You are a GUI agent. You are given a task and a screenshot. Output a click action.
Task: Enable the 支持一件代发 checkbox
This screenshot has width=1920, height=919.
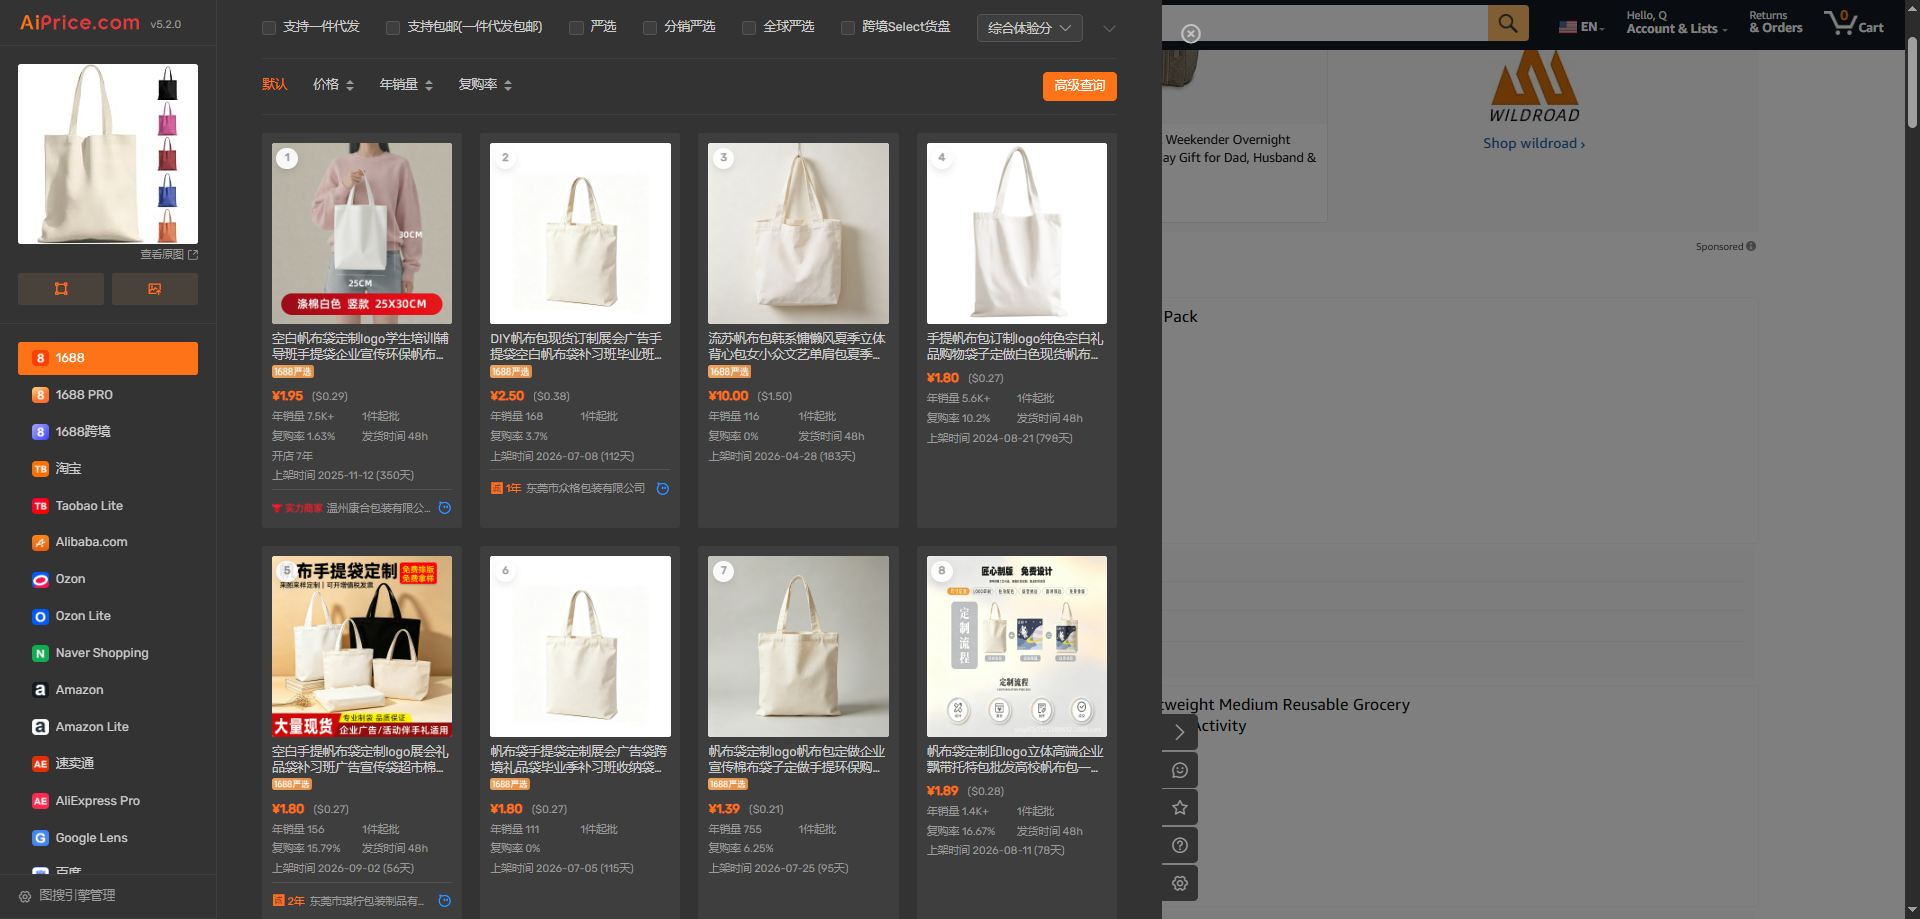point(269,28)
